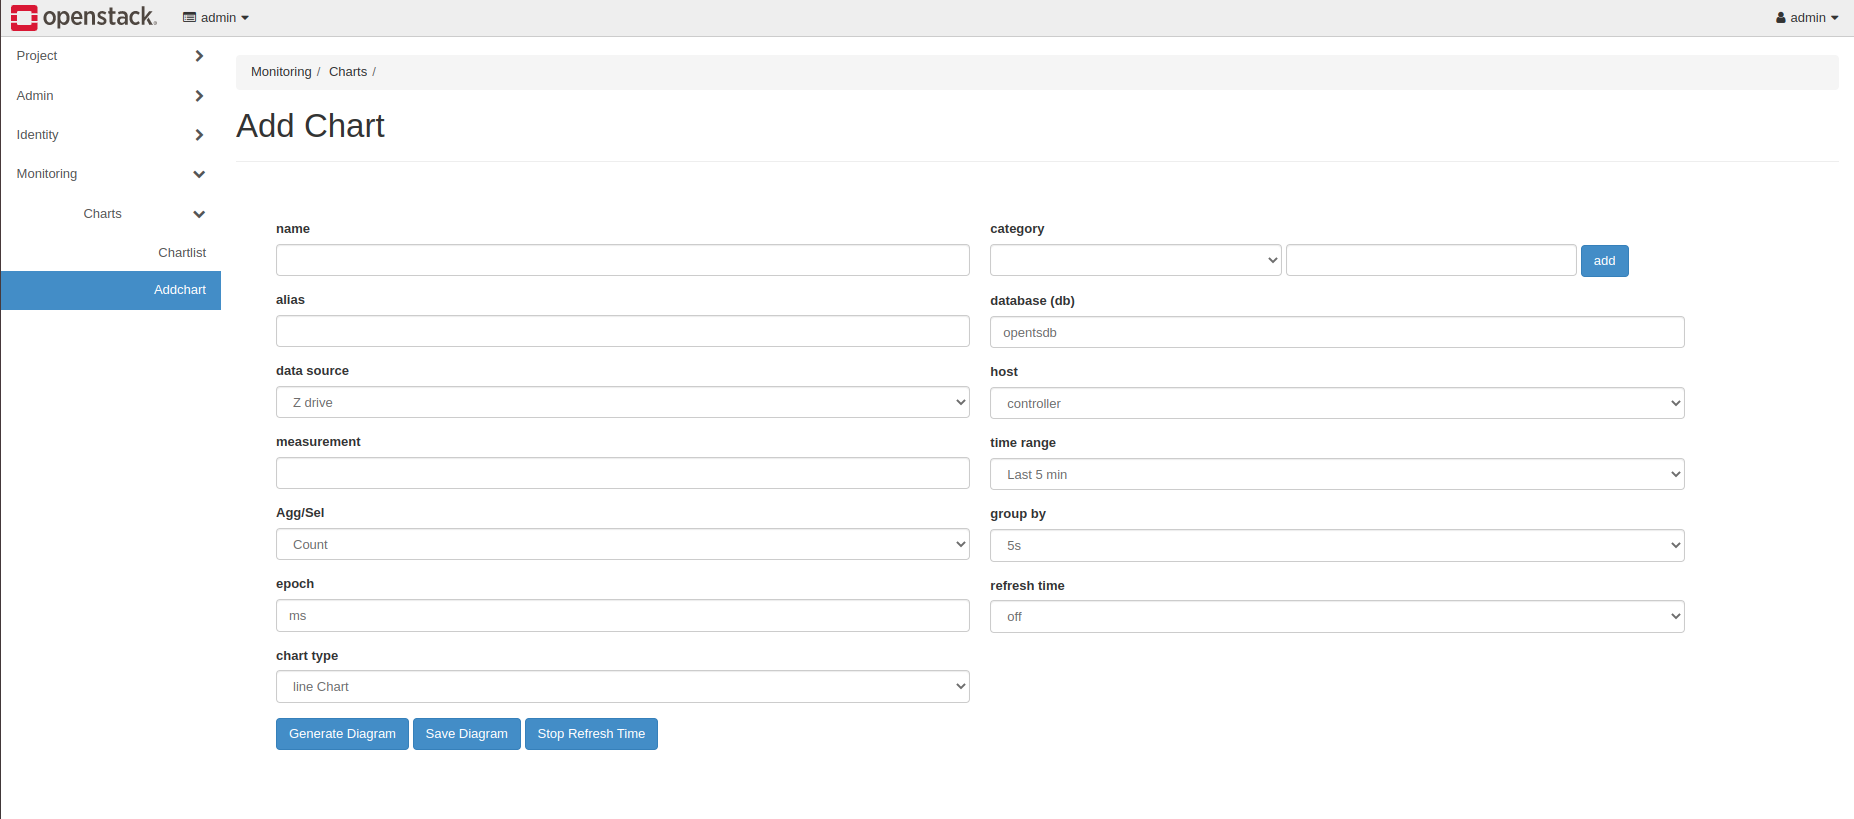Expand the Identity sidebar section

pos(110,135)
